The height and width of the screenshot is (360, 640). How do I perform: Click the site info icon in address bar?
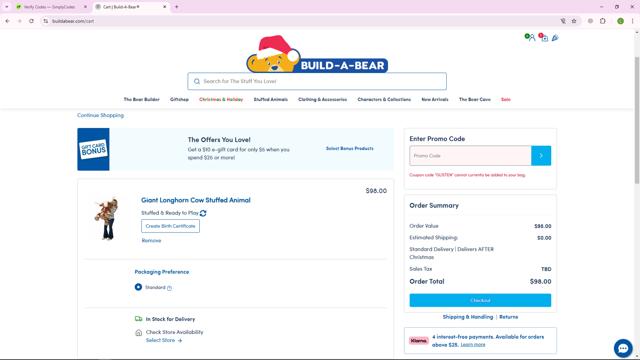46,21
